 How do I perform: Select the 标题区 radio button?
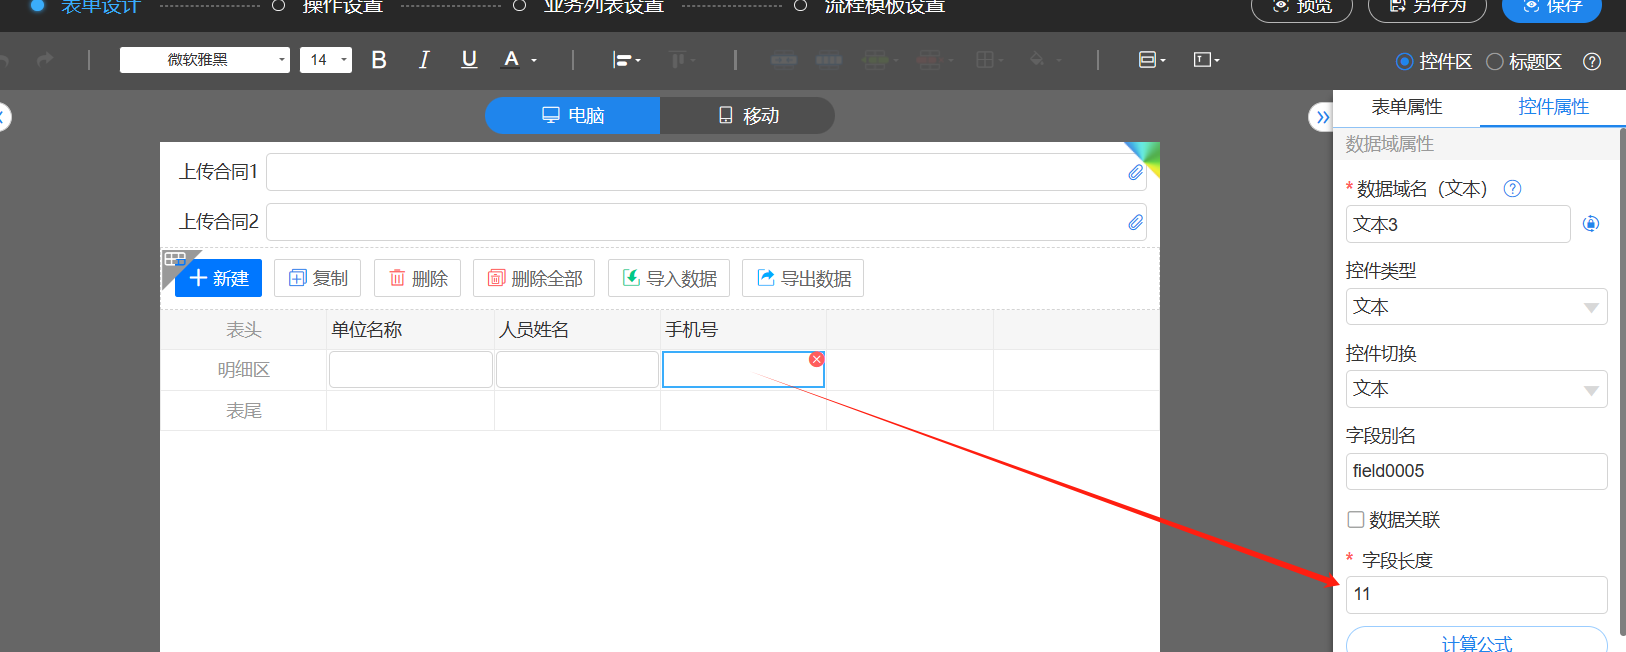1495,62
